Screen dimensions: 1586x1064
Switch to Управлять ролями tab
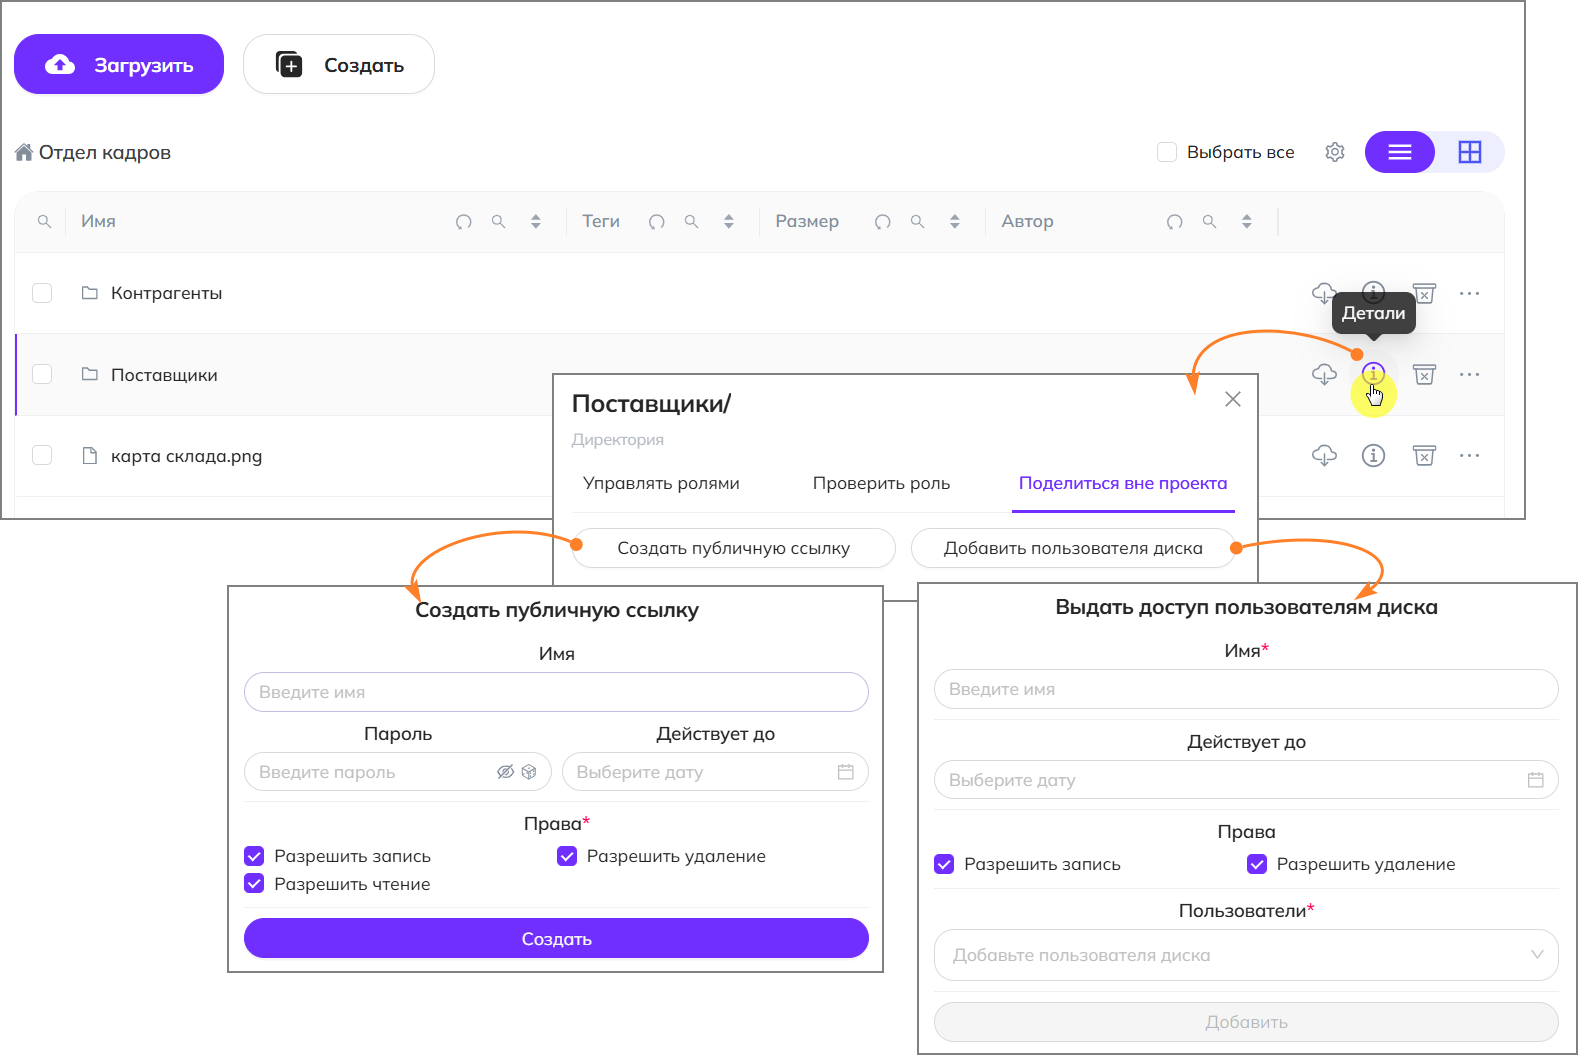pyautogui.click(x=661, y=484)
